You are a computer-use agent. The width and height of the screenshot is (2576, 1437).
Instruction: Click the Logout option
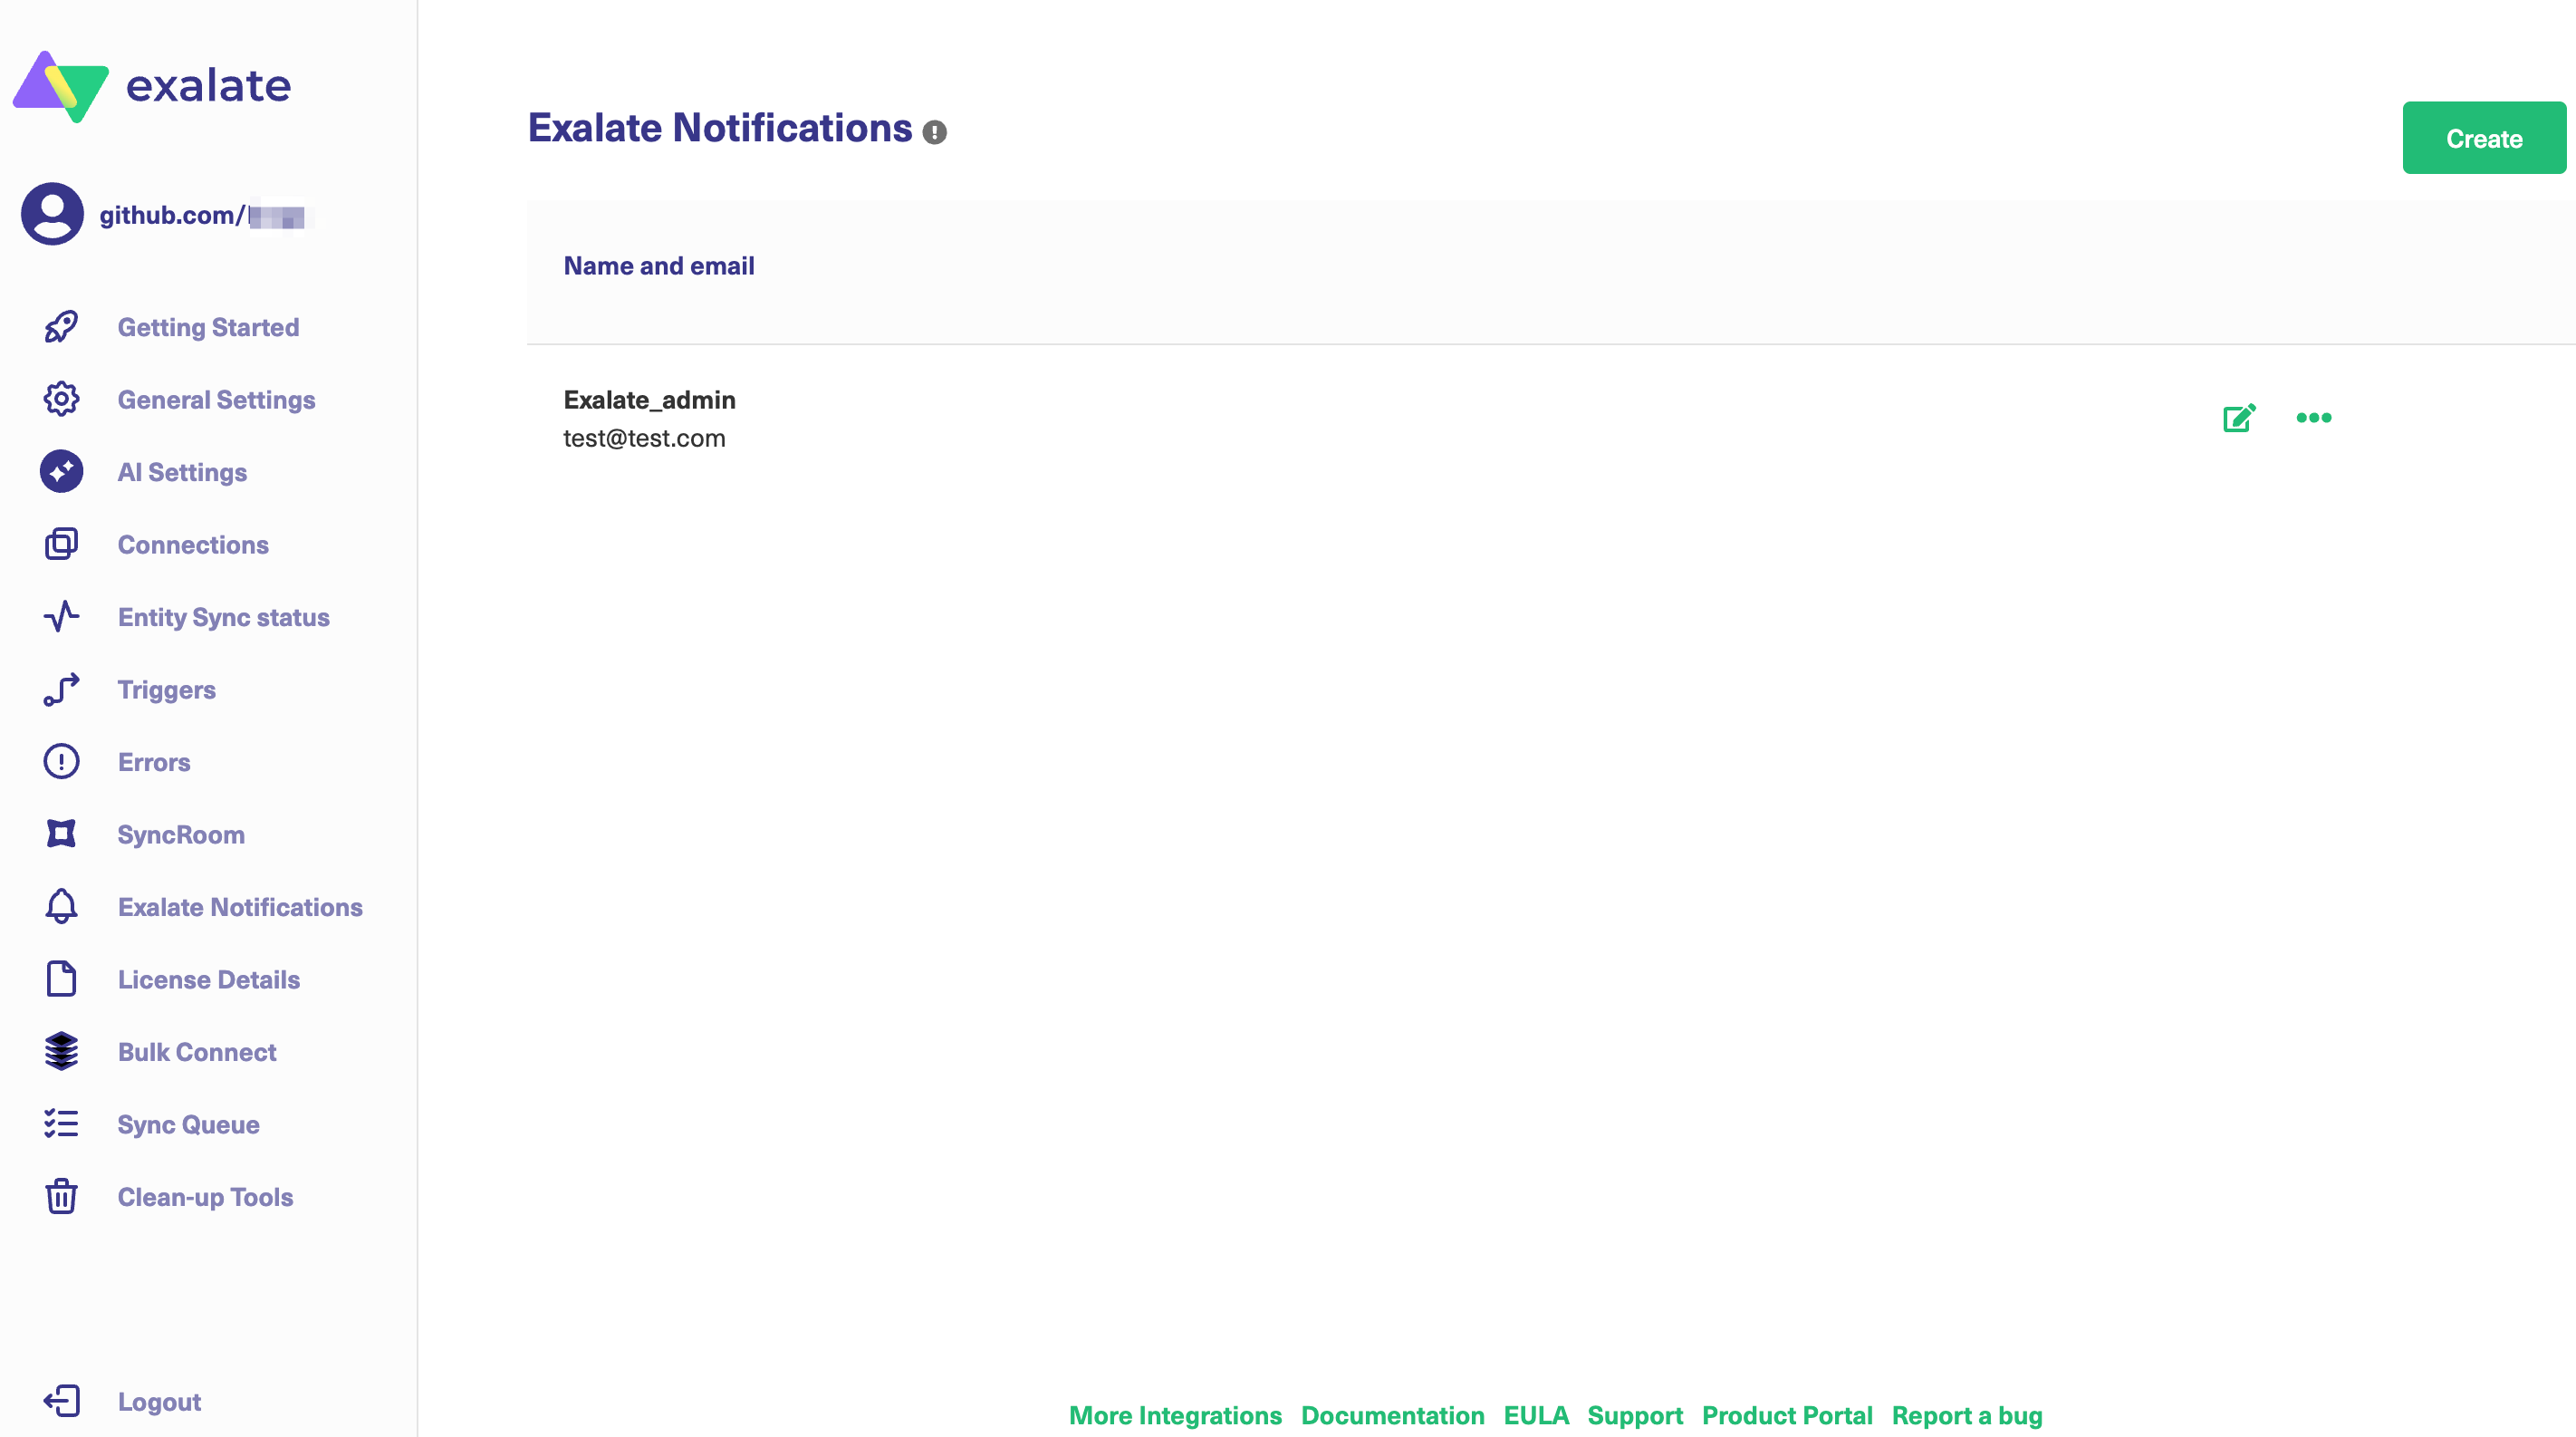click(159, 1401)
